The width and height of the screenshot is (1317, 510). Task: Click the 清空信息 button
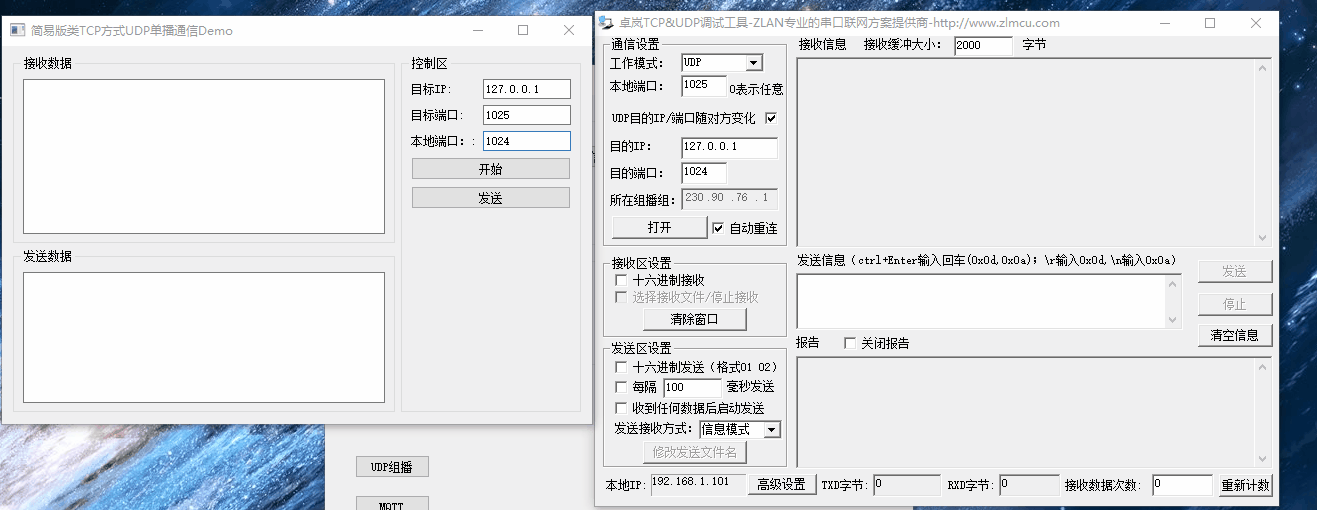point(1235,336)
